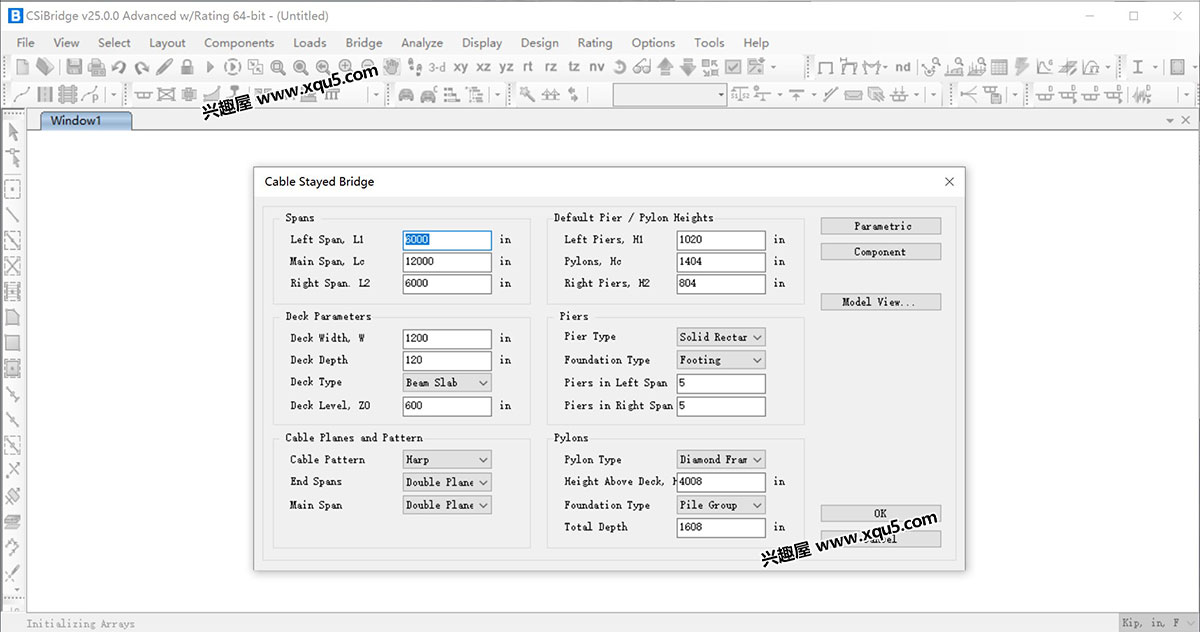Click the Print icon in toolbar
This screenshot has width=1200, height=632.
point(96,67)
